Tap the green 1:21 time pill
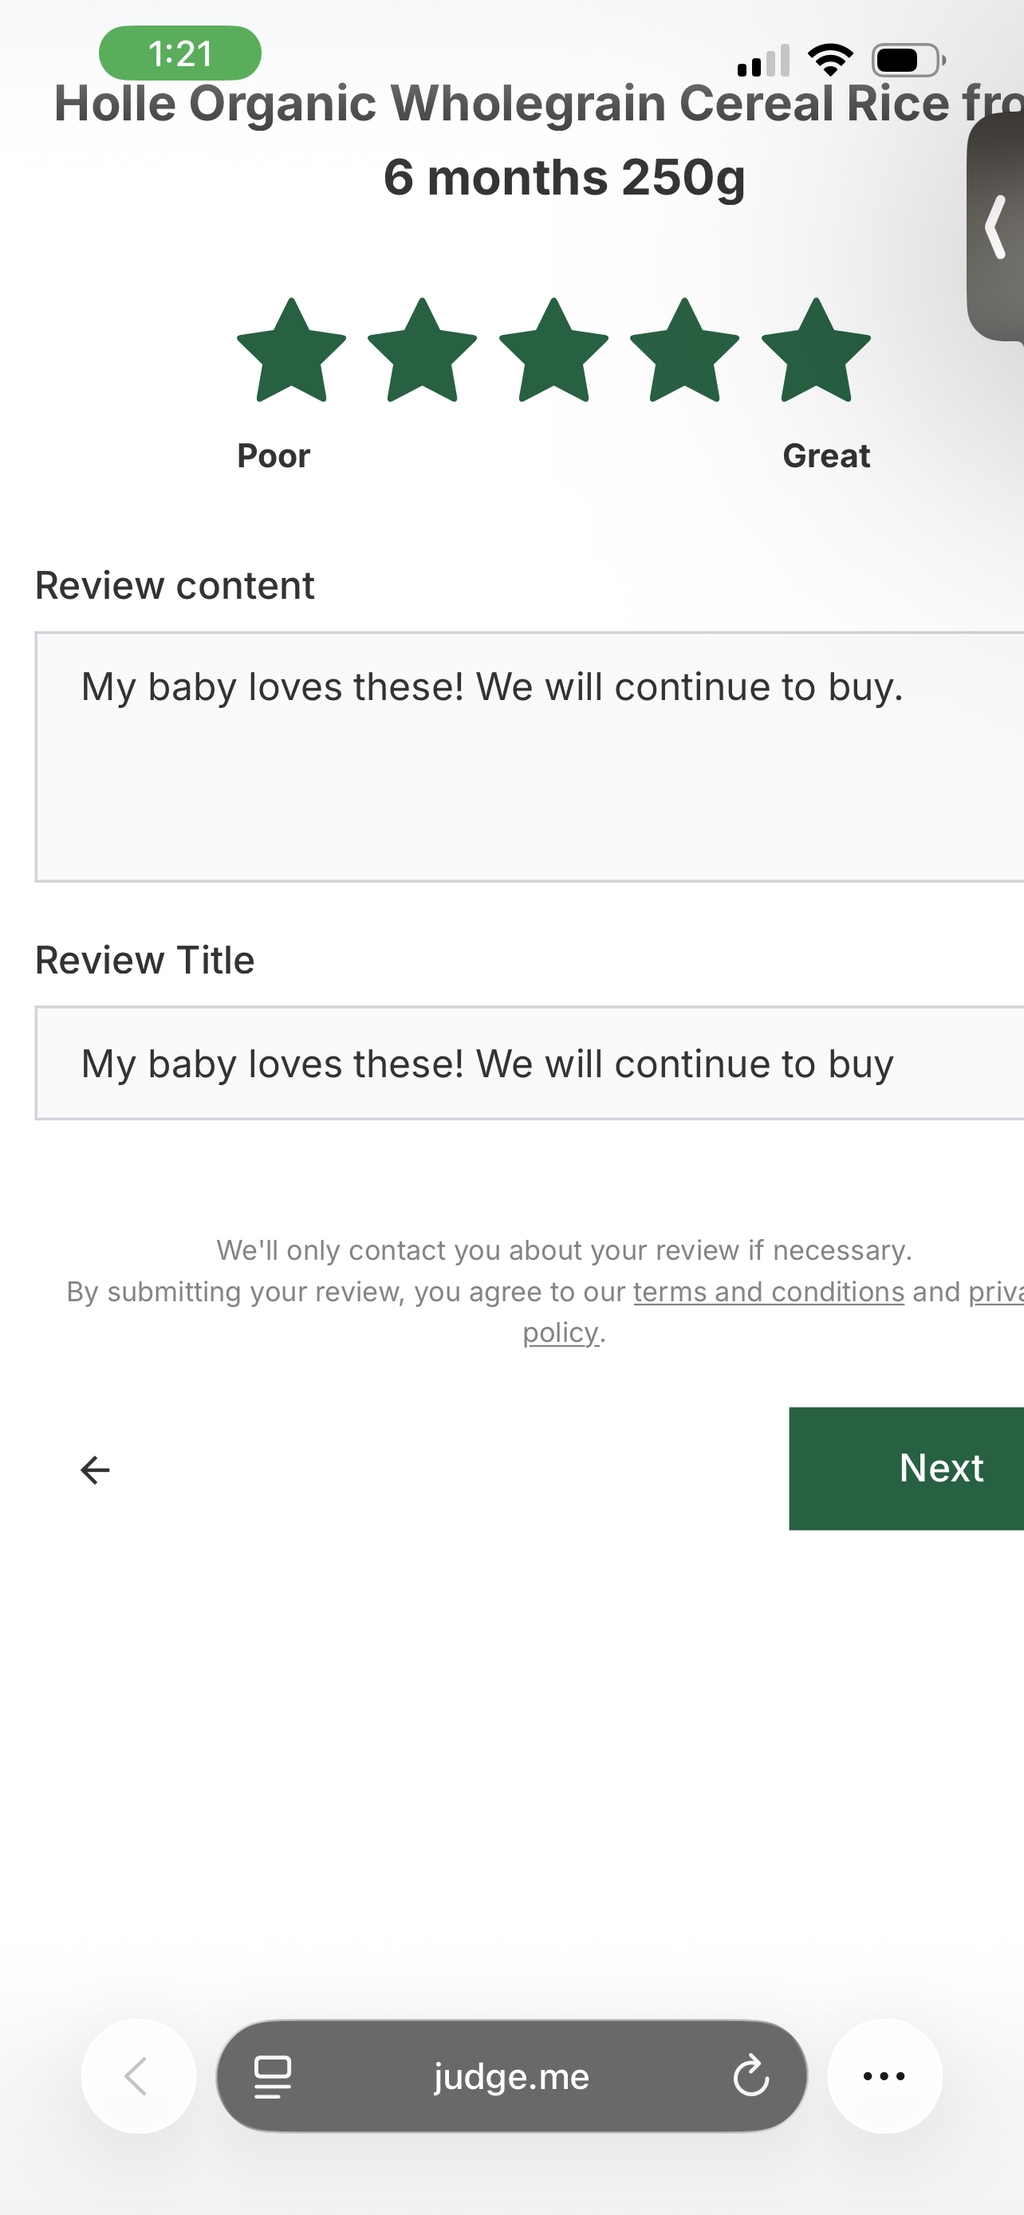Screen dimensions: 1024x2215 (x=180, y=53)
